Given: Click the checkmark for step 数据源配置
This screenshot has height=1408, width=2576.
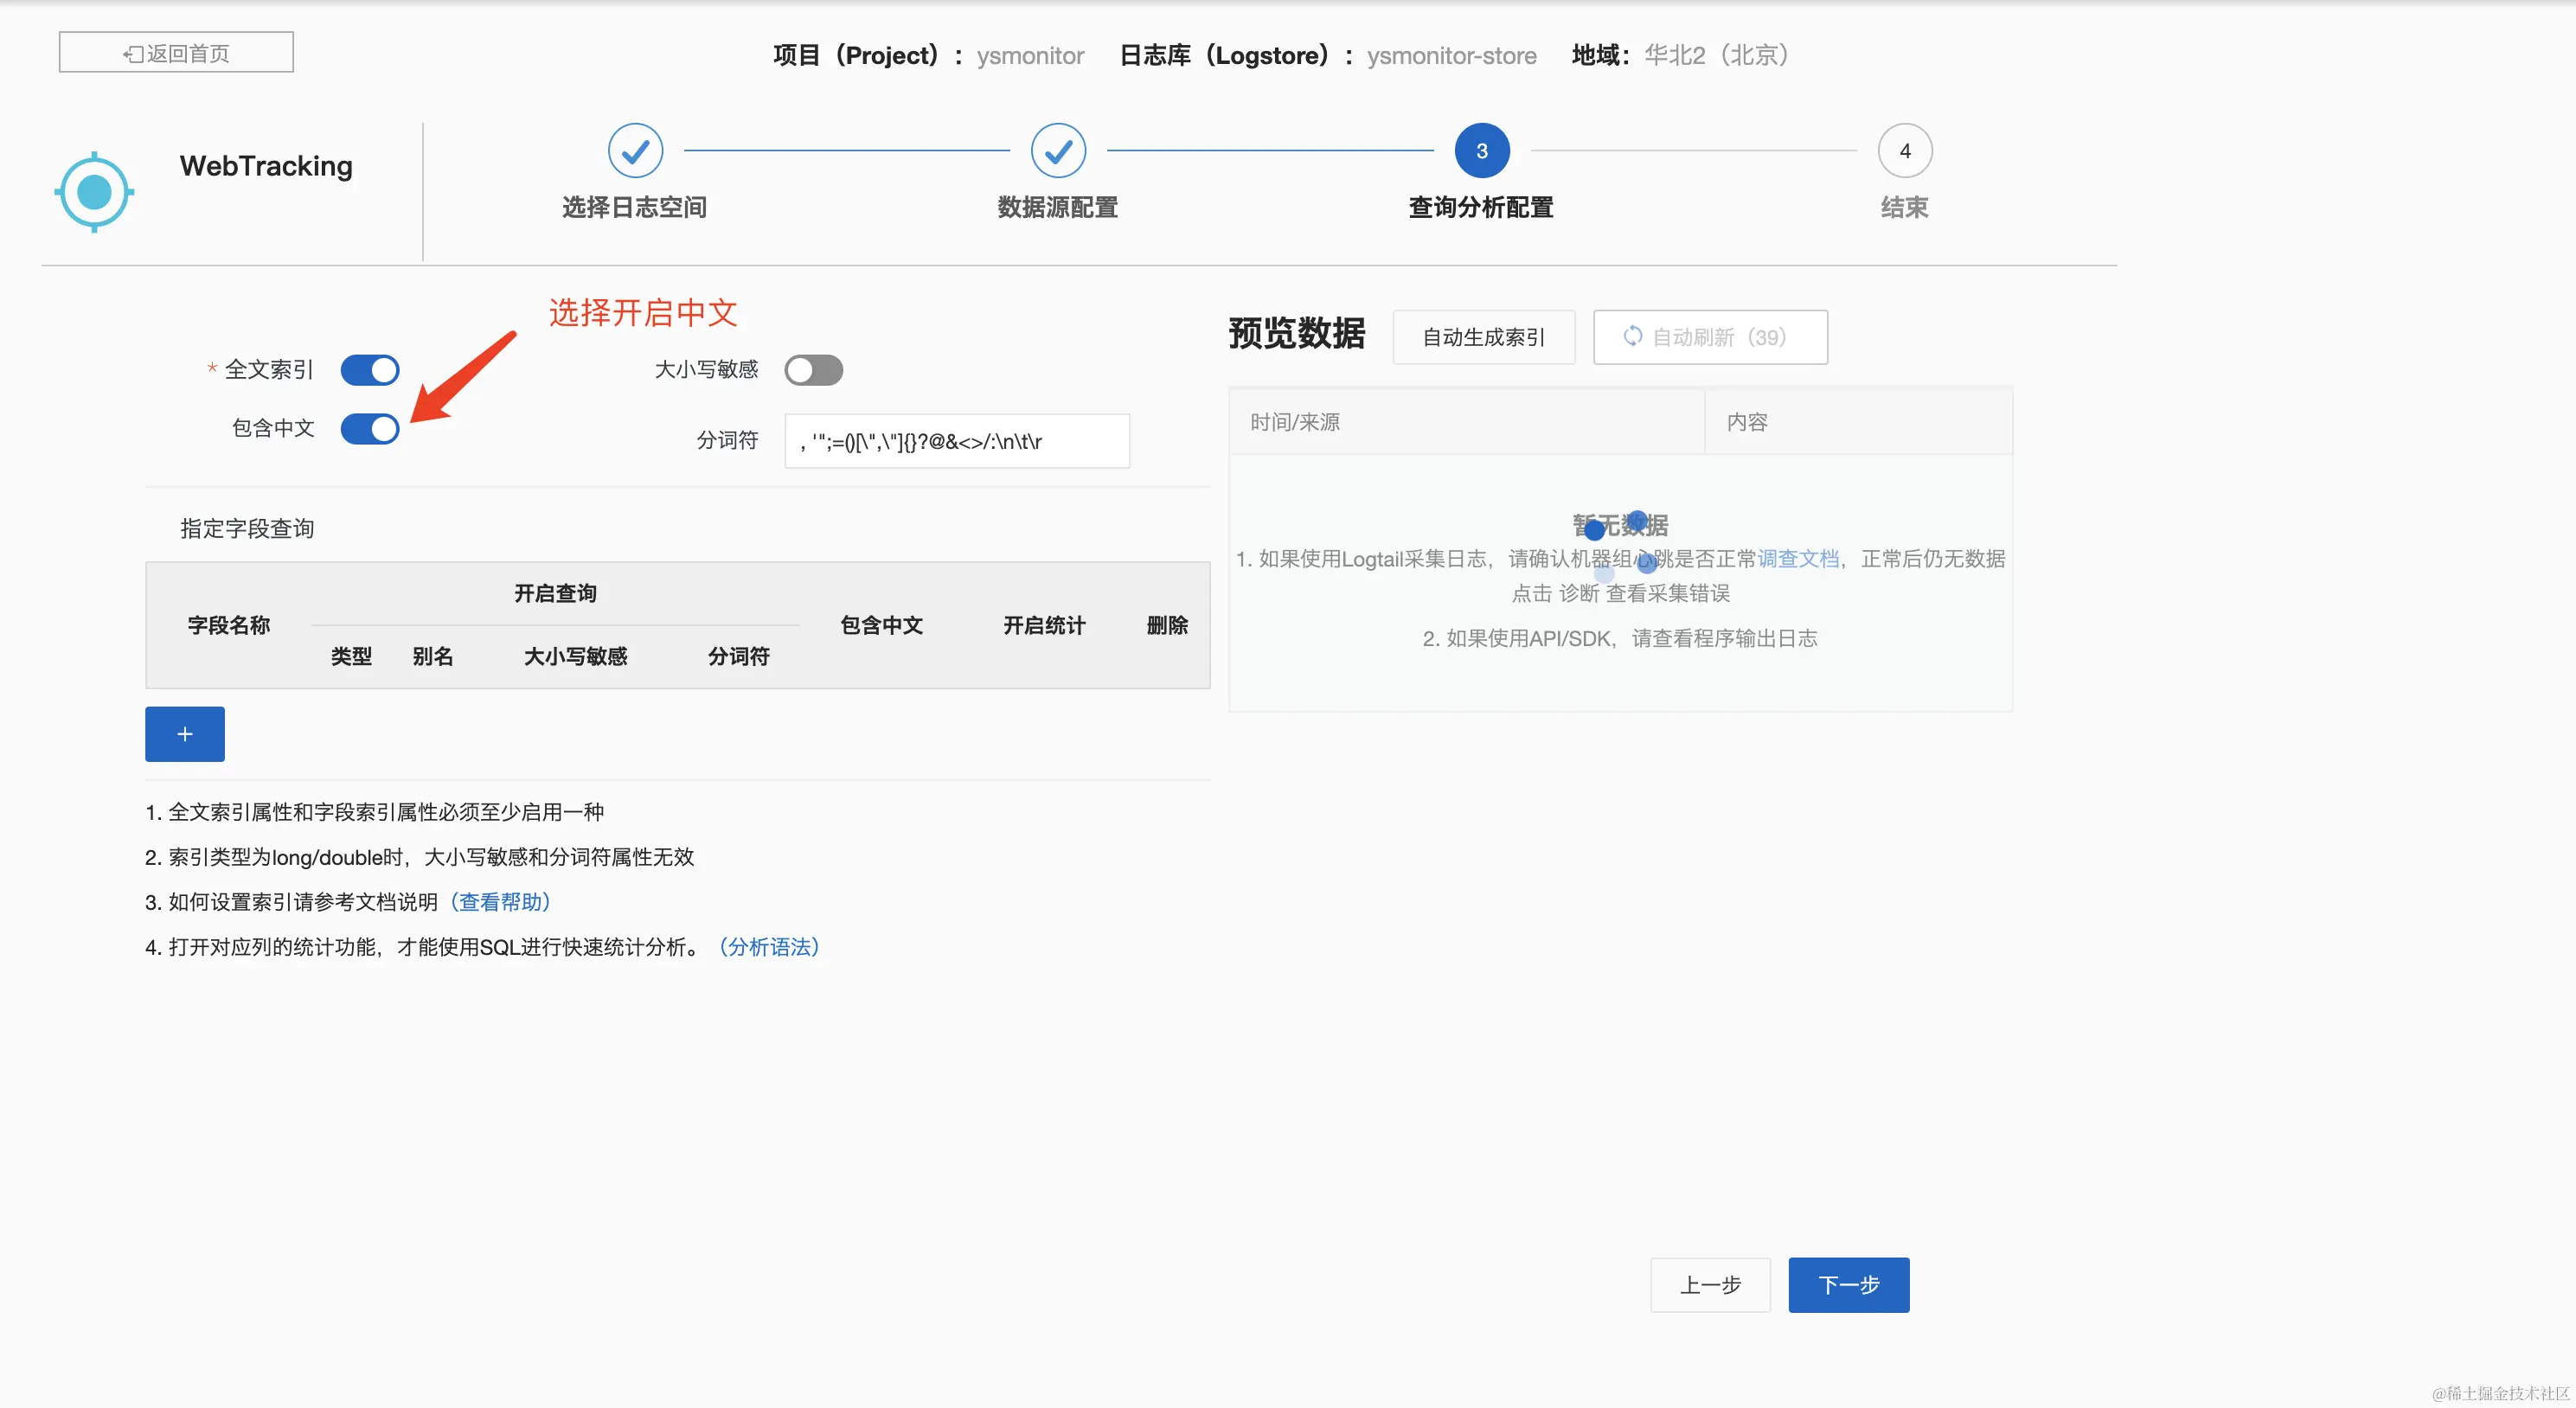Looking at the screenshot, I should click(x=1058, y=151).
